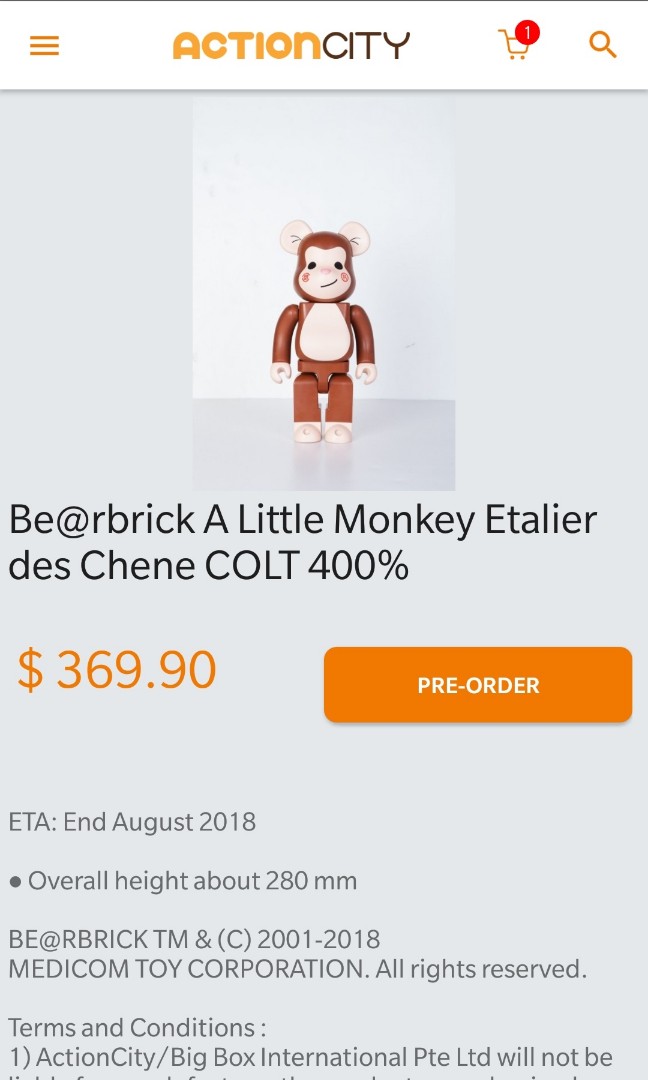Tap the 'CITY' part of the header logo
The image size is (648, 1080).
coord(366,45)
